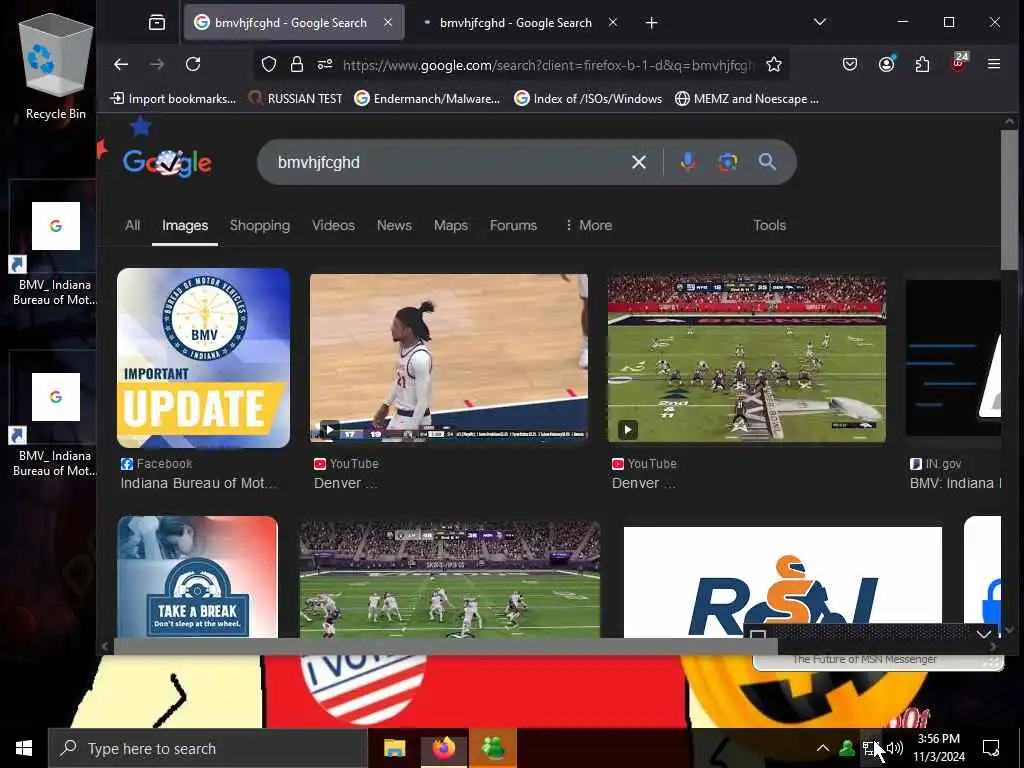
Task: Click the uBlock extension badge 24
Action: 959,62
